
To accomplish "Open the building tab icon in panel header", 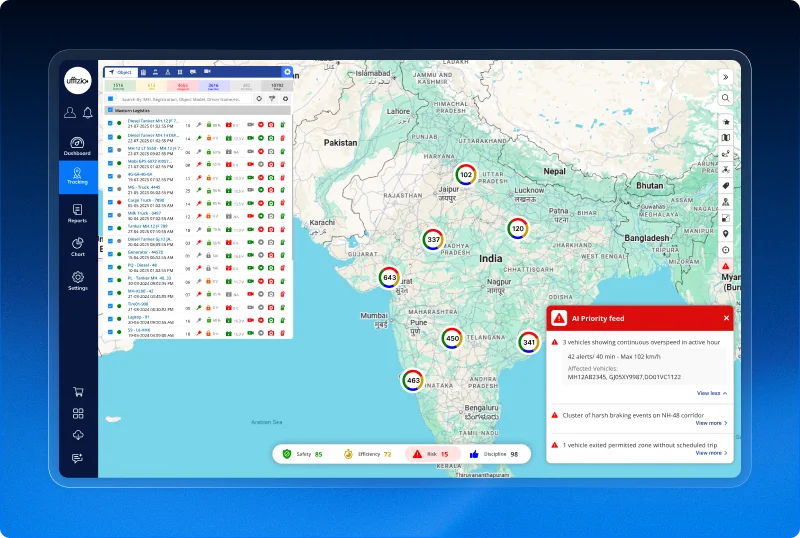I will [143, 72].
